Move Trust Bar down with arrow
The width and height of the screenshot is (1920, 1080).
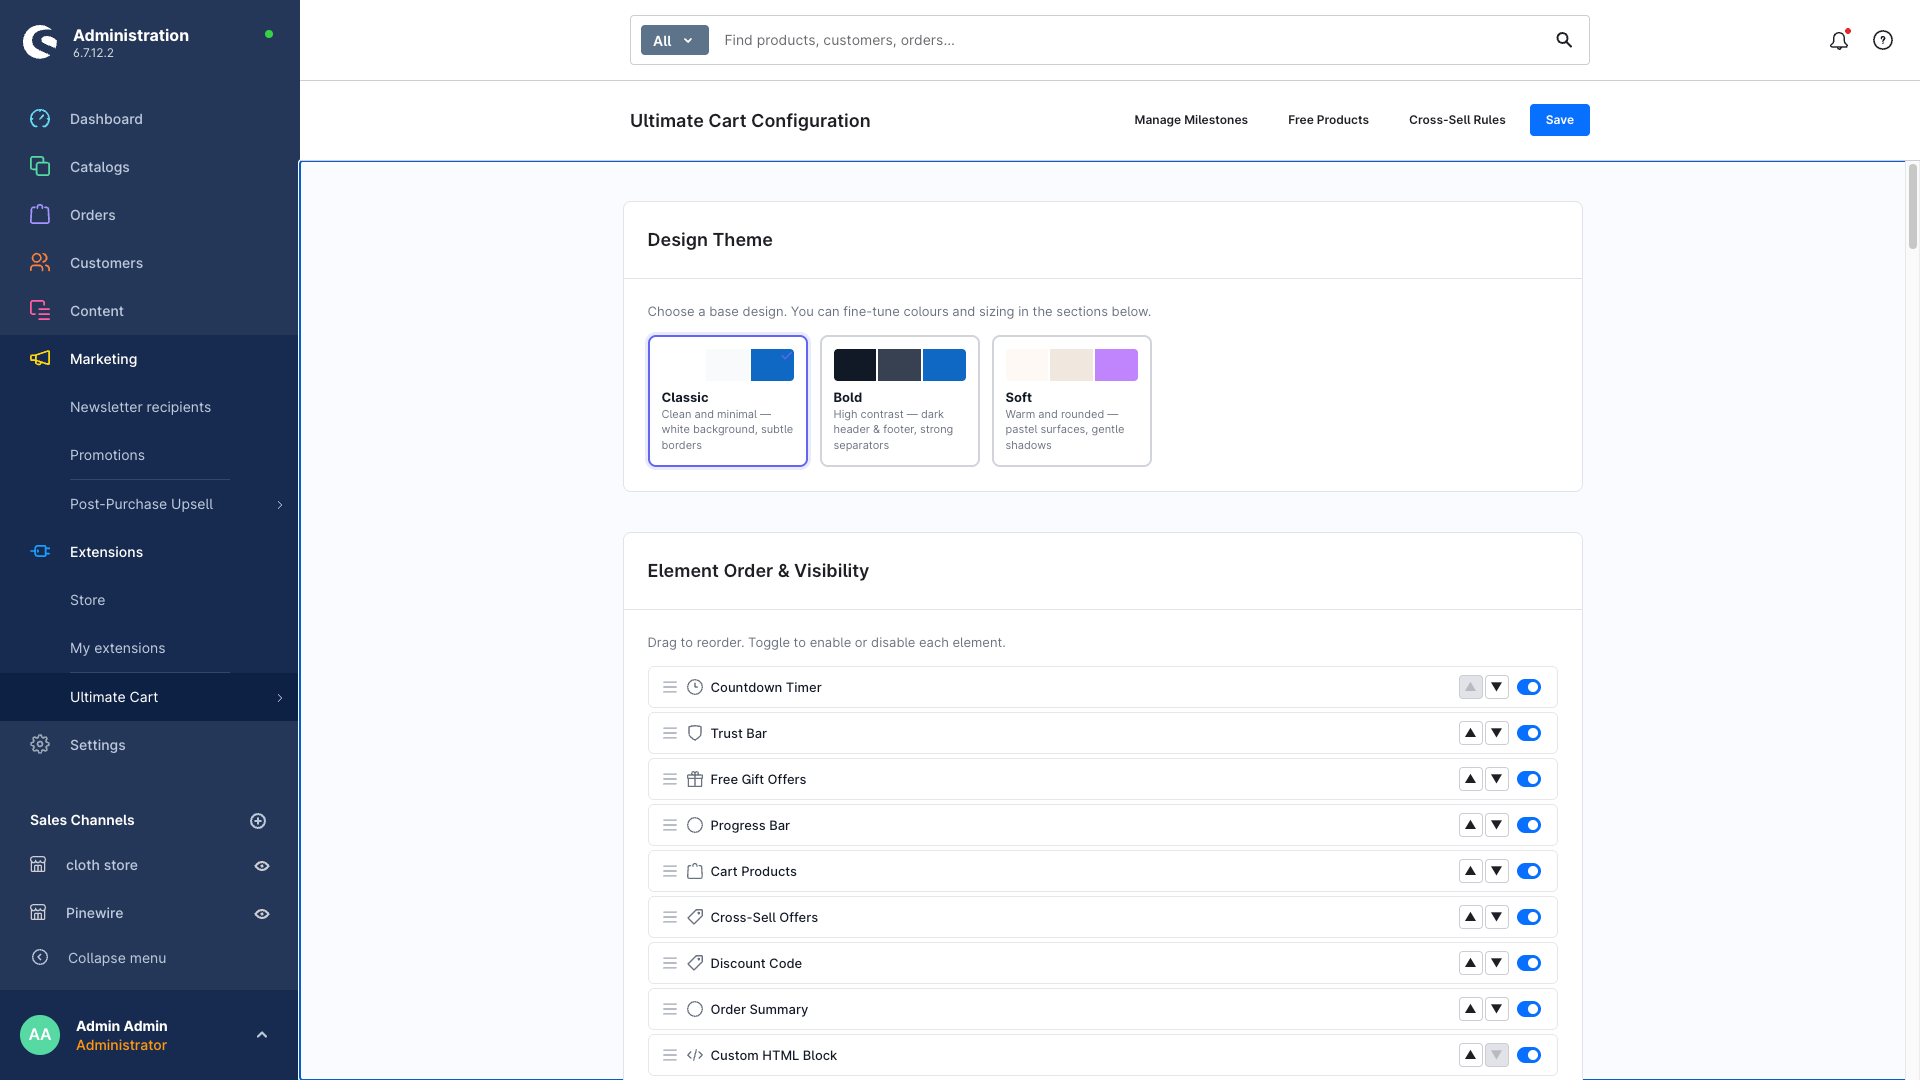pos(1496,733)
